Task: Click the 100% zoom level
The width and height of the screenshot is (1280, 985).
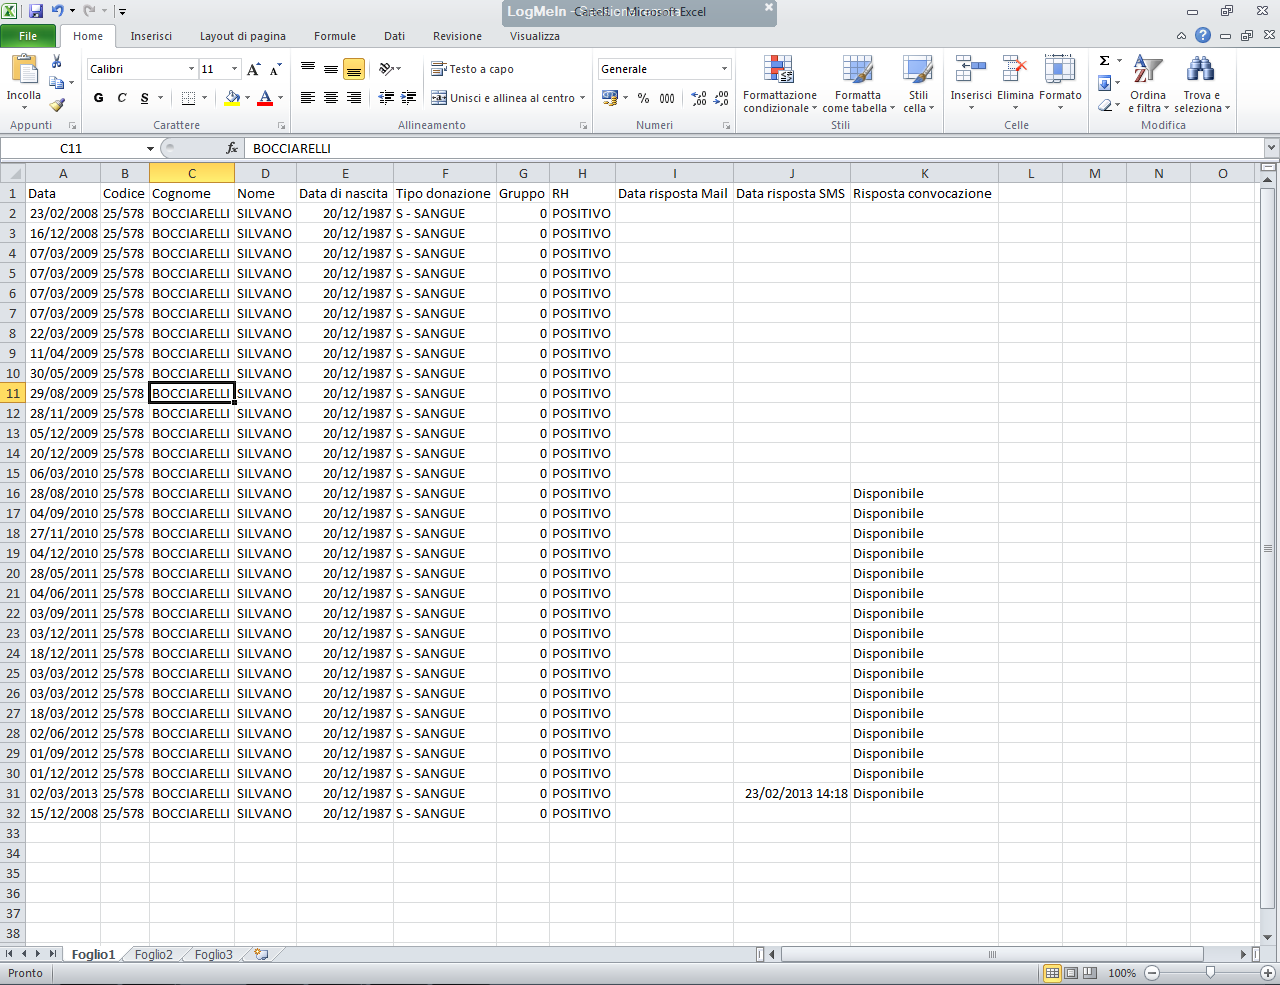Action: [1122, 973]
